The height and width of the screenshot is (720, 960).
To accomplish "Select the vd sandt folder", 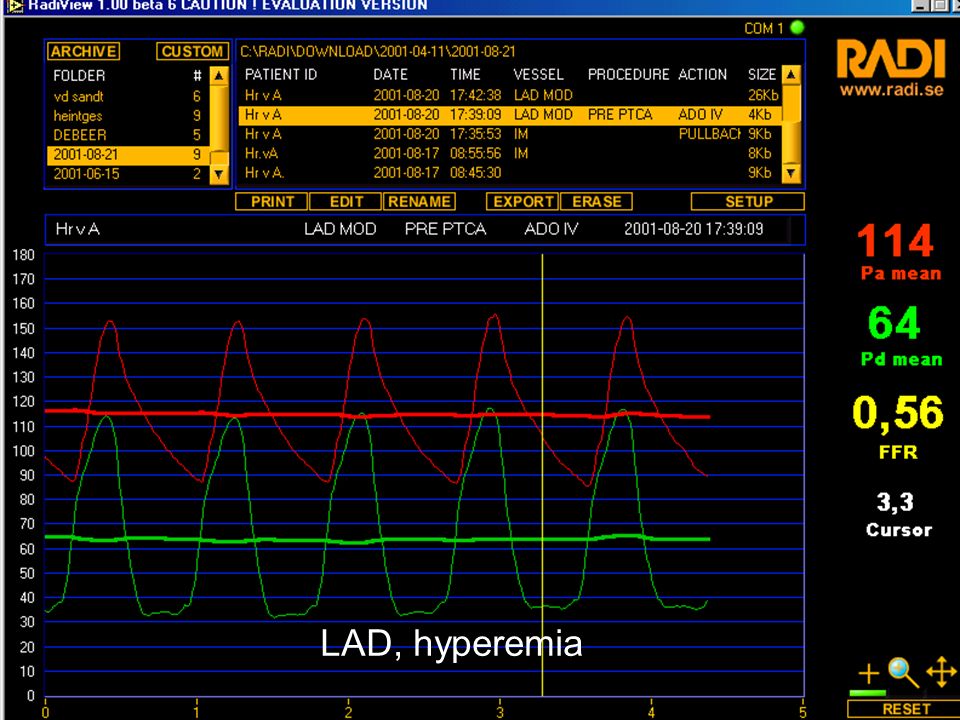I will click(x=129, y=97).
